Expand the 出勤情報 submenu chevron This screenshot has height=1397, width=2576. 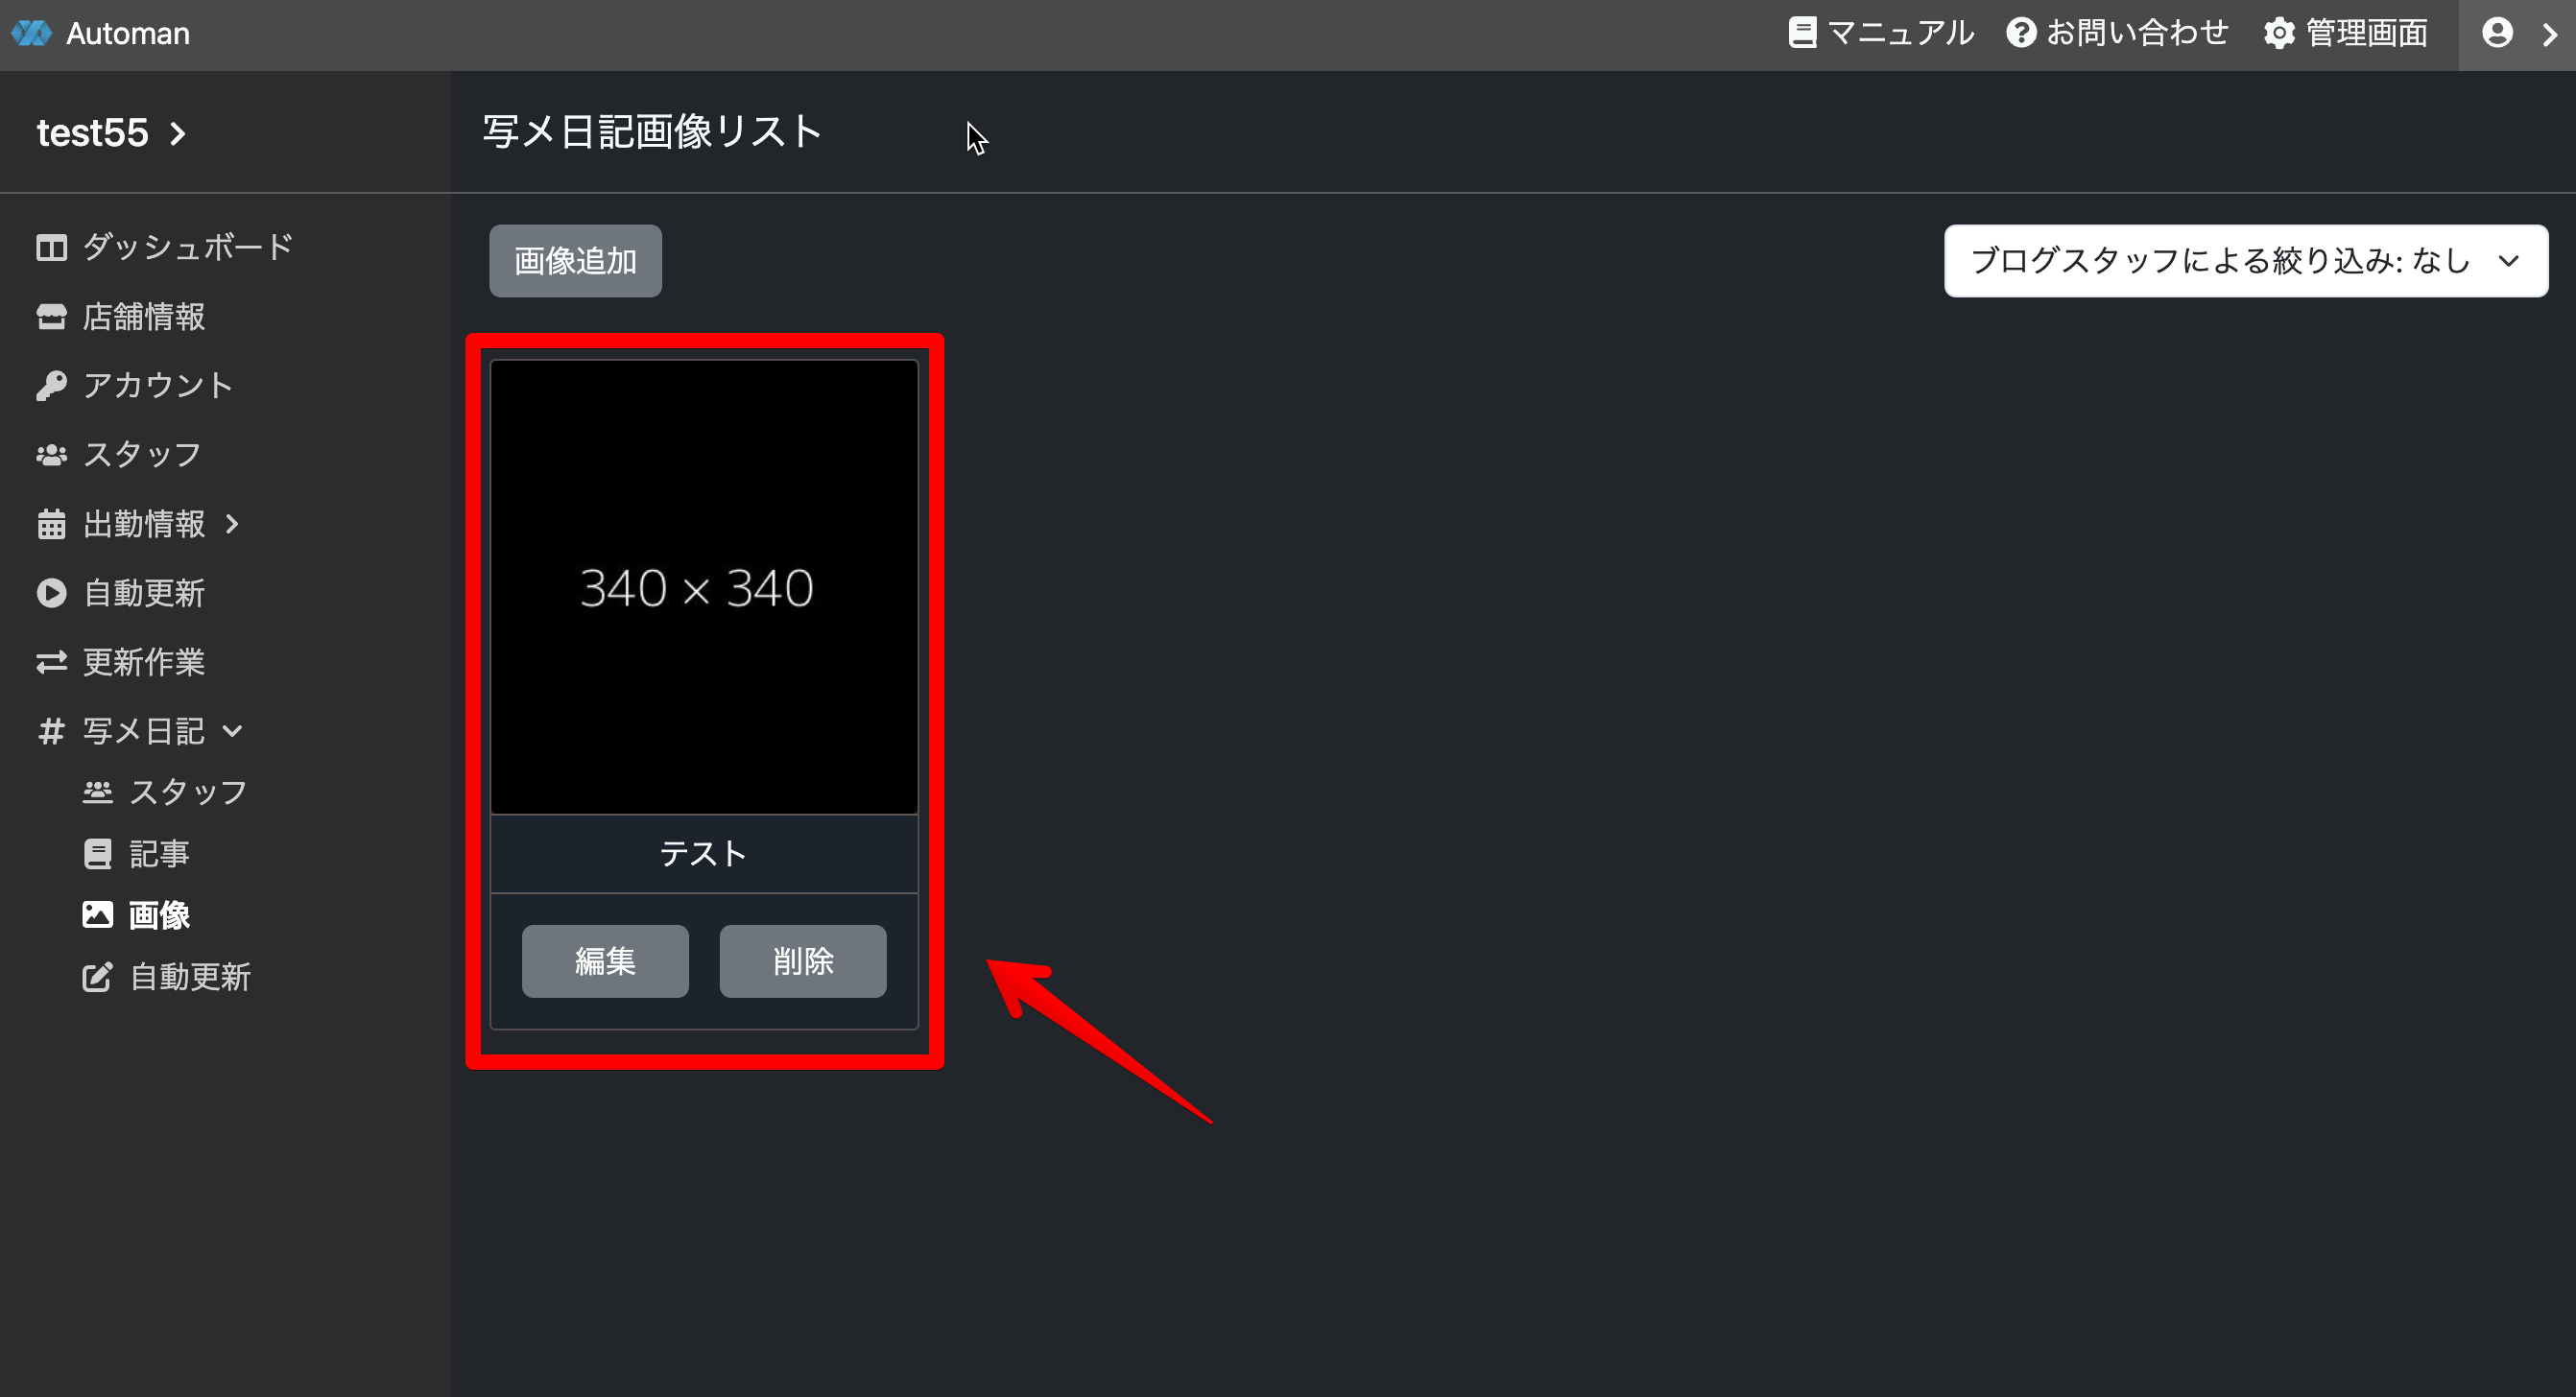[232, 524]
